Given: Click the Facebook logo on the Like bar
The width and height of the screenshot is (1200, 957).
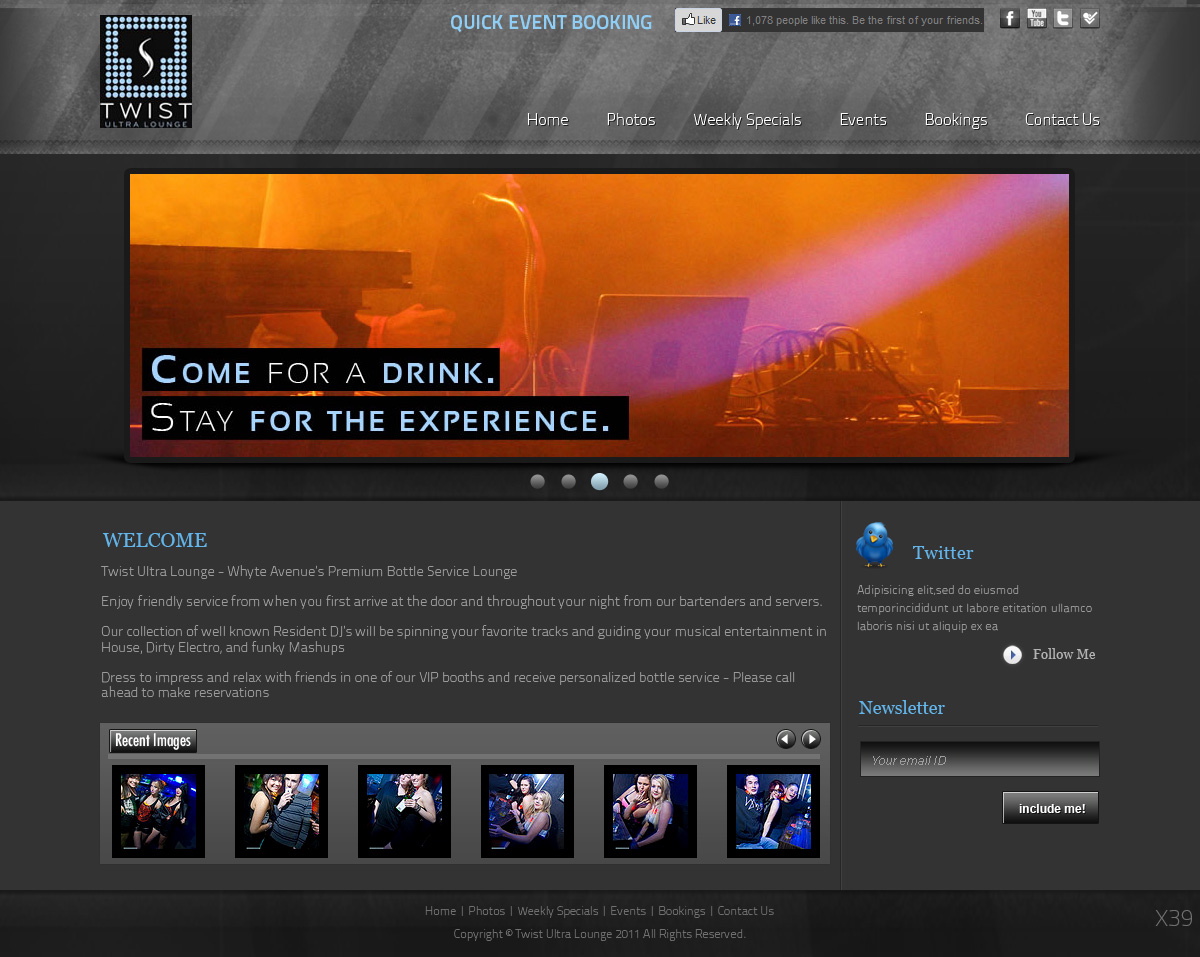Looking at the screenshot, I should 734,19.
